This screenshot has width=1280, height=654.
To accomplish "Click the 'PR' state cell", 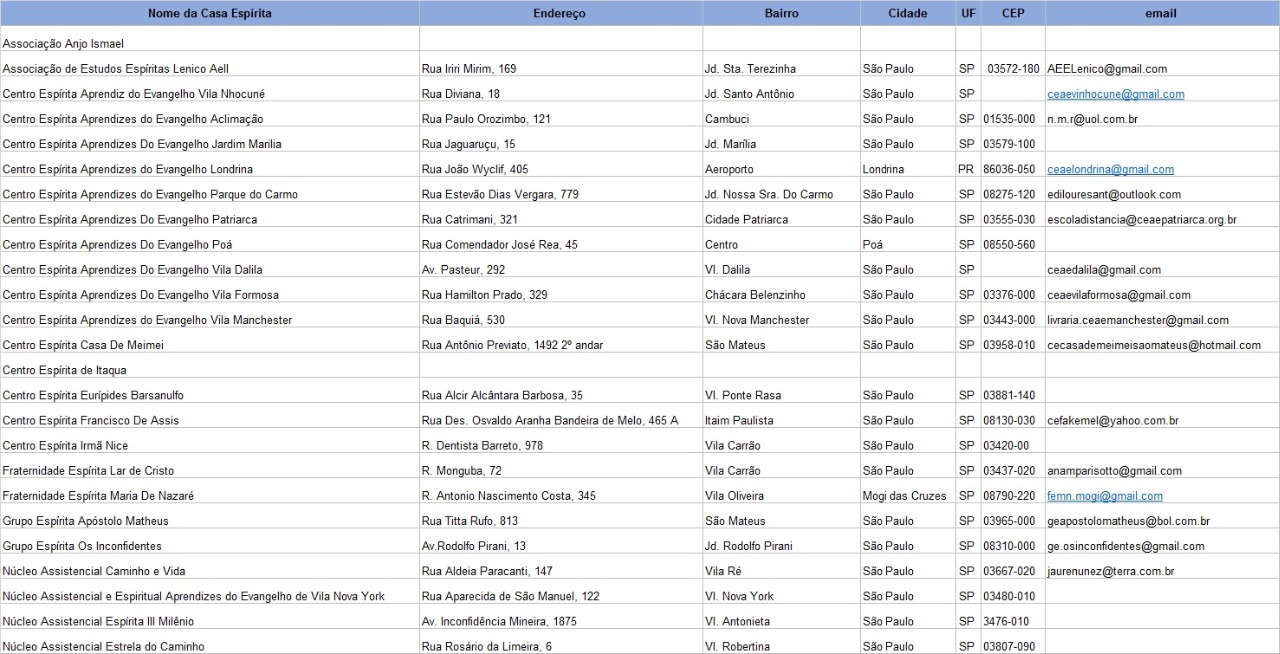I will (x=966, y=169).
